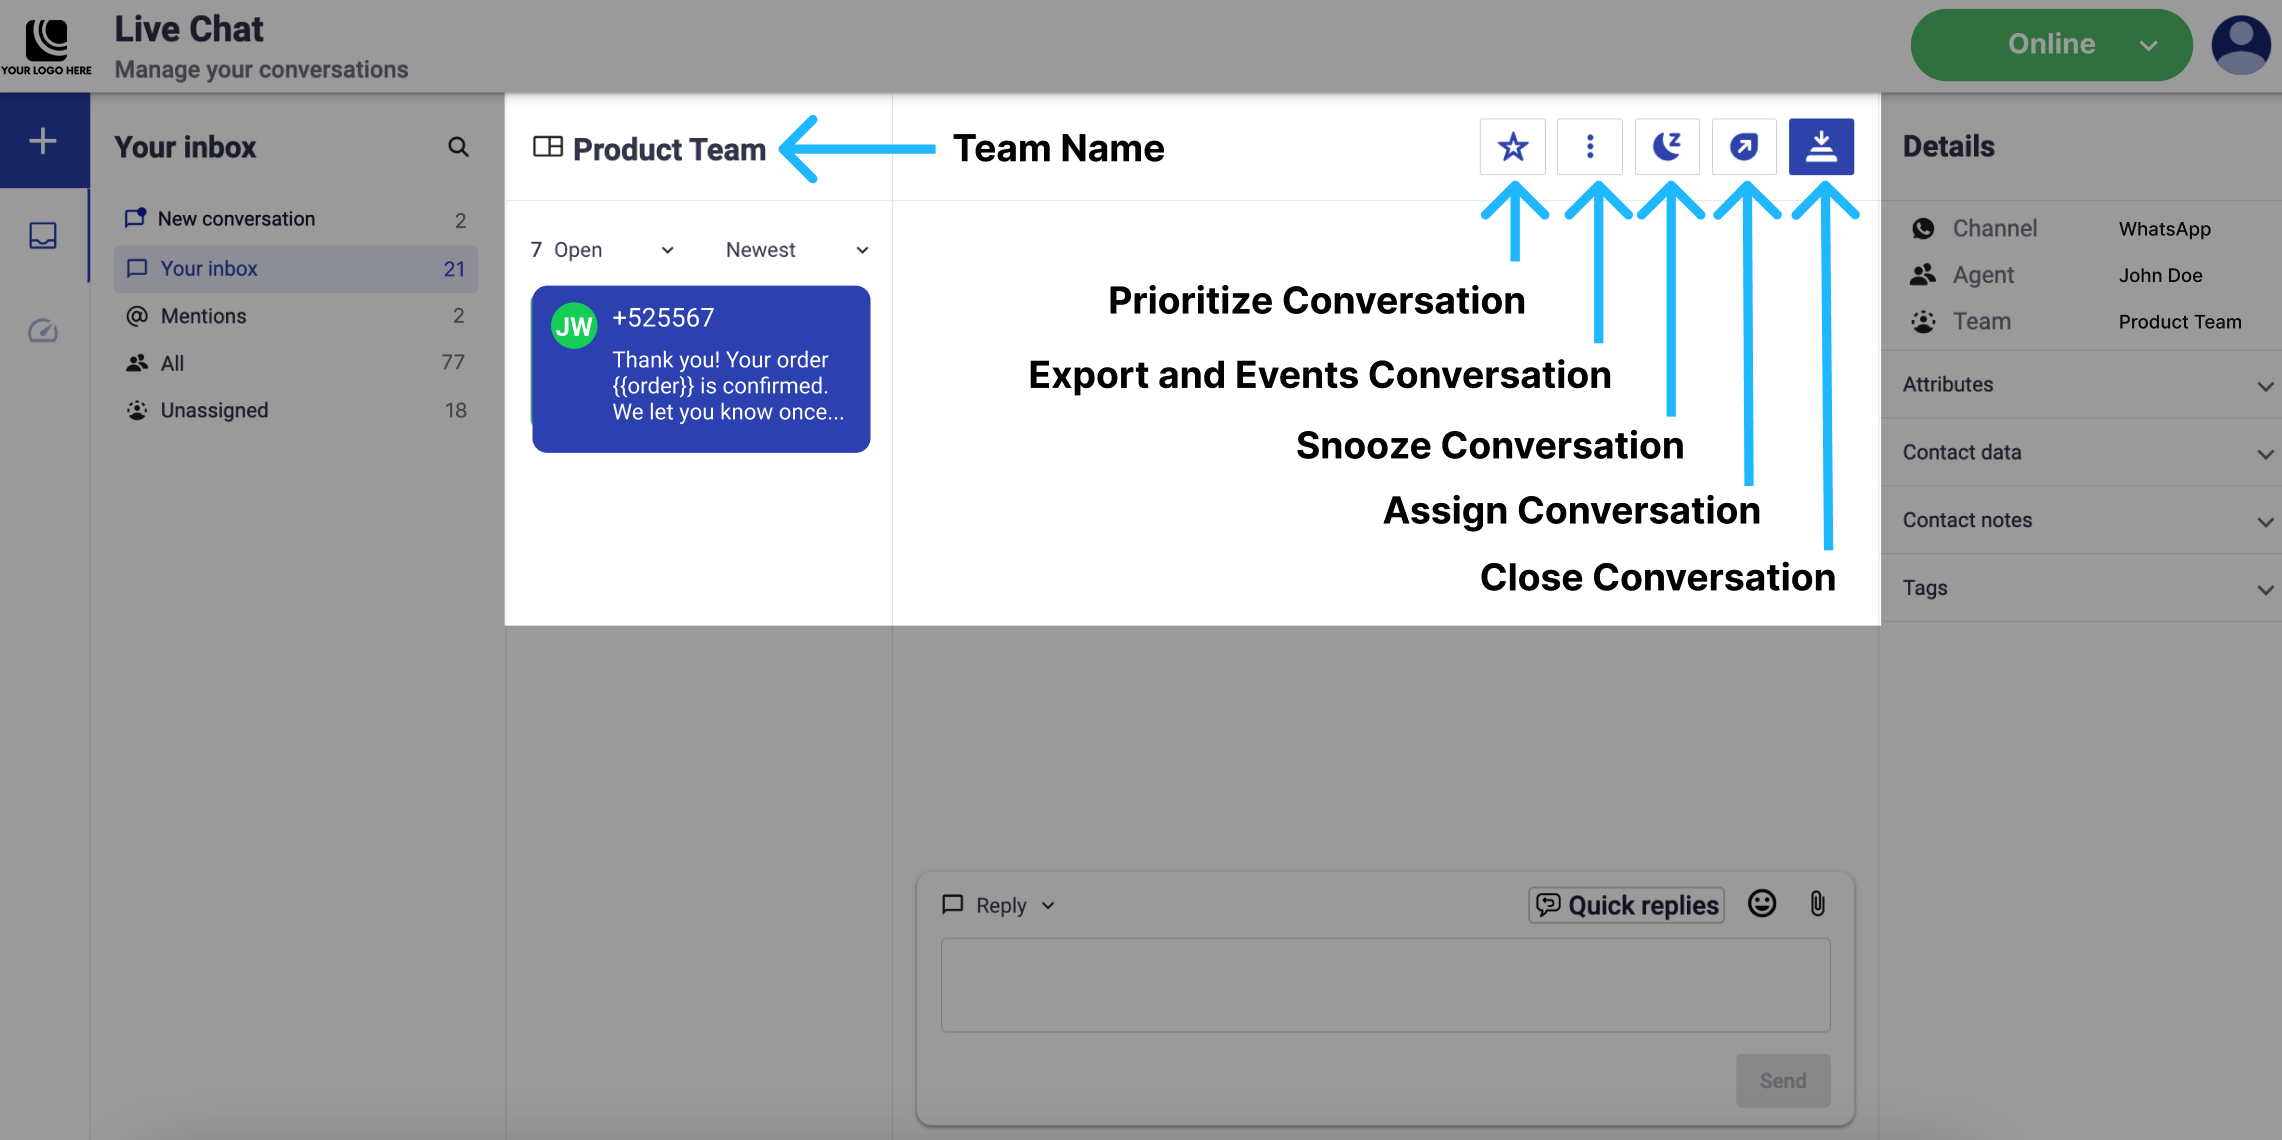The height and width of the screenshot is (1140, 2282).
Task: Click the reply message text field
Action: pos(1385,985)
